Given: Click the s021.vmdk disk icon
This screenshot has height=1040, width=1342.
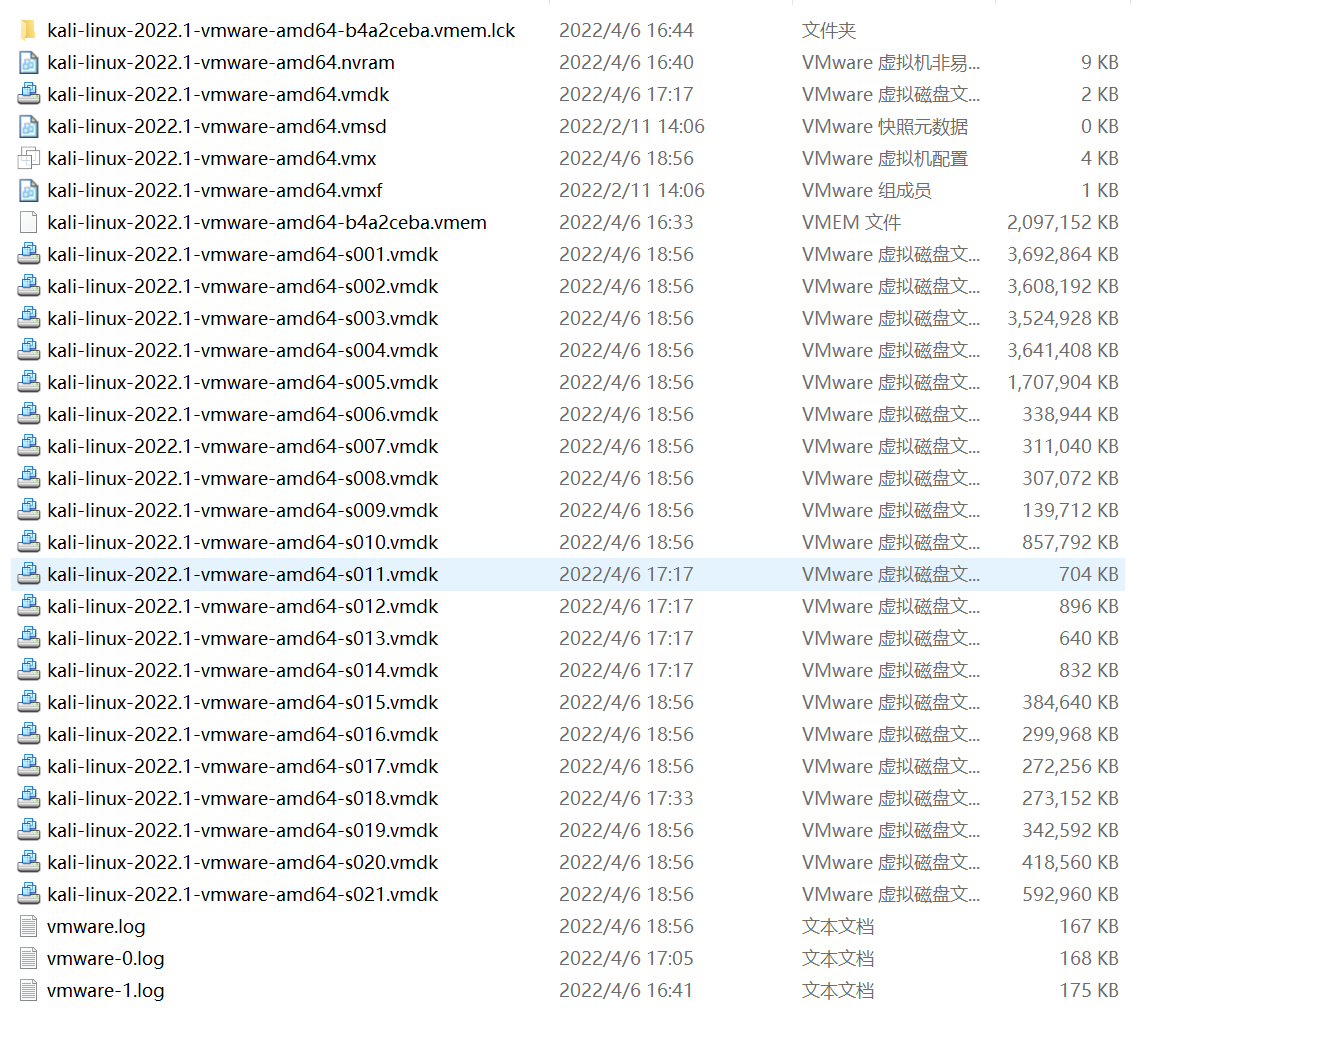Looking at the screenshot, I should coord(29,894).
